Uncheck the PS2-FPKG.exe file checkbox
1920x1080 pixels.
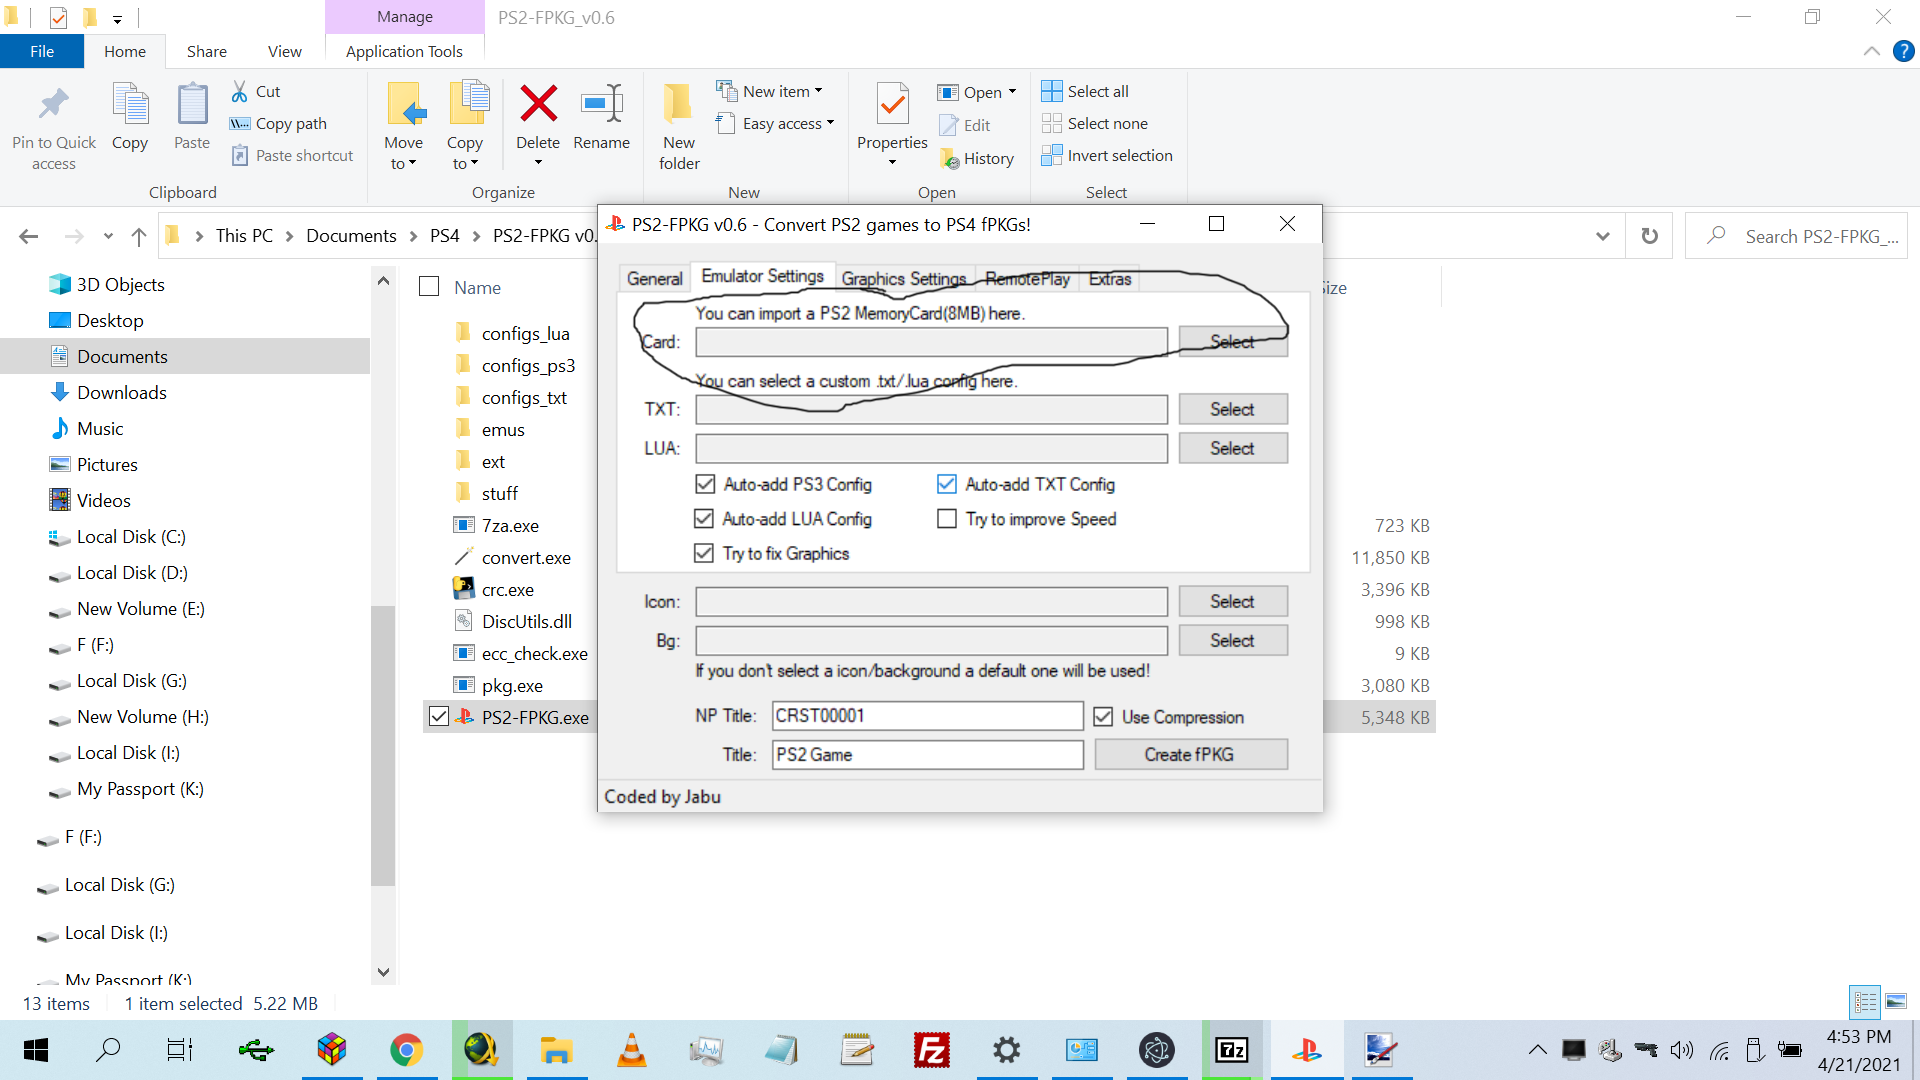click(x=438, y=717)
